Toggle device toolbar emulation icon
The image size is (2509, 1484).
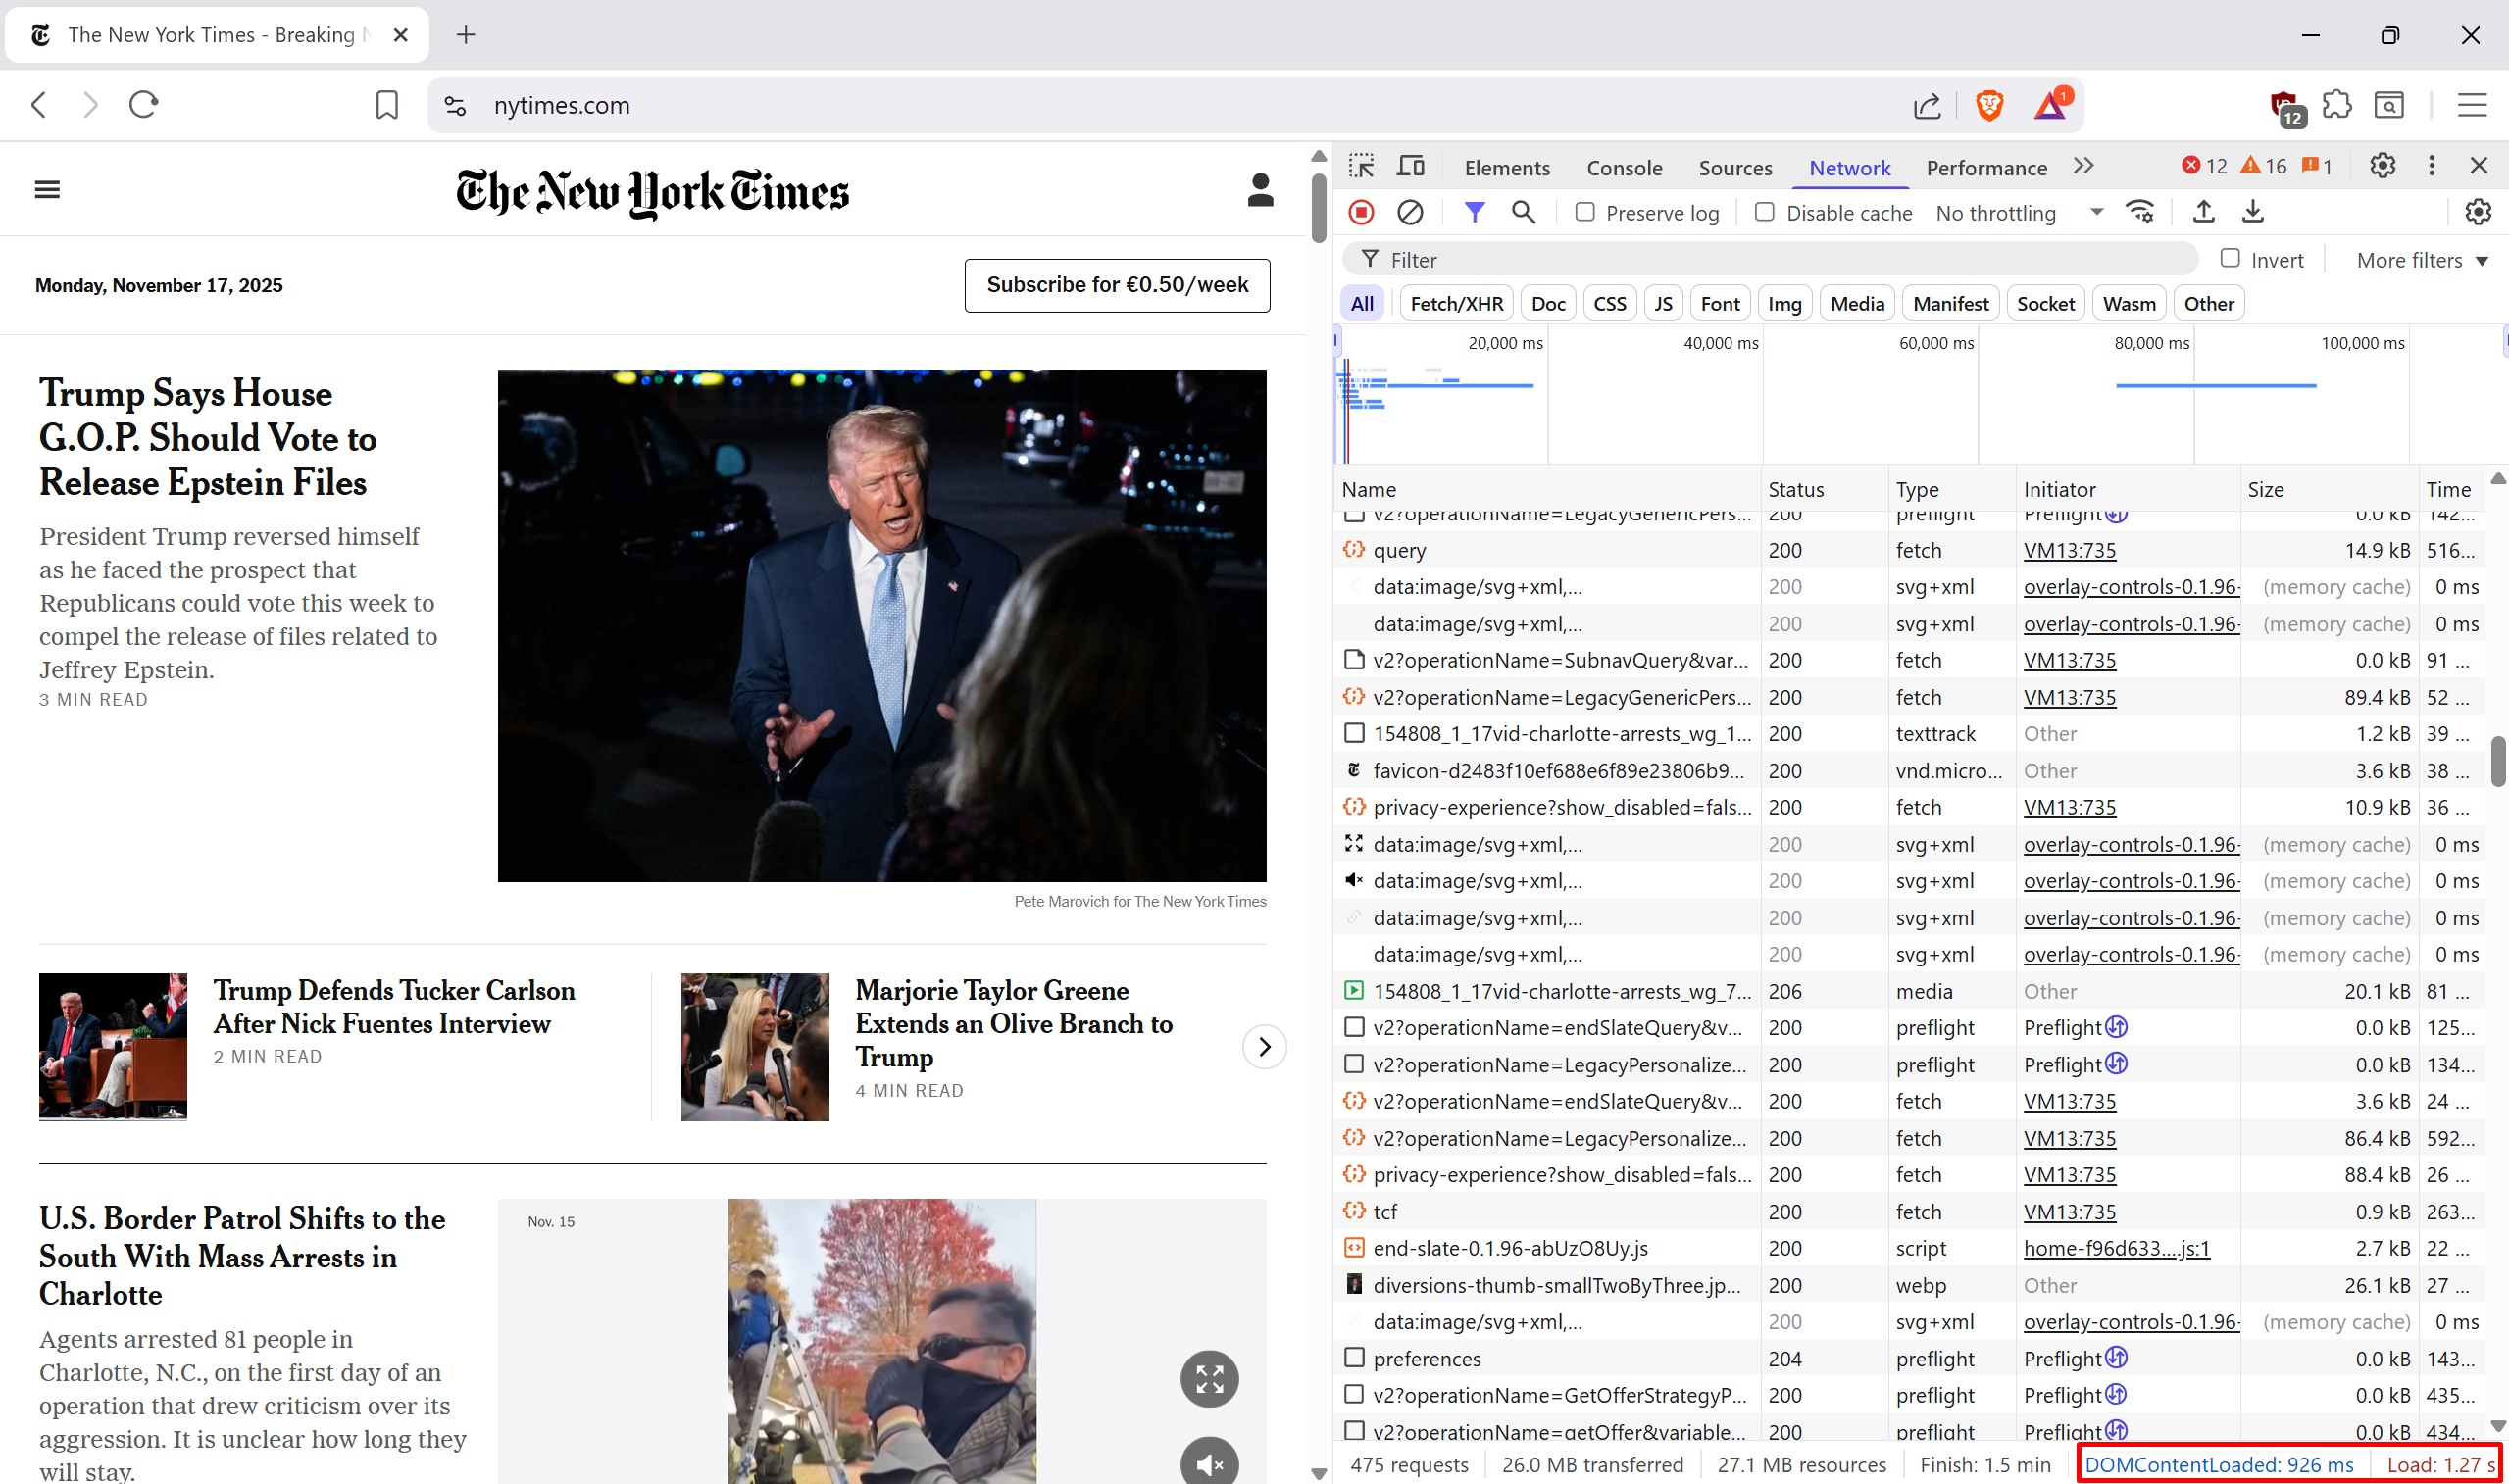point(1411,166)
